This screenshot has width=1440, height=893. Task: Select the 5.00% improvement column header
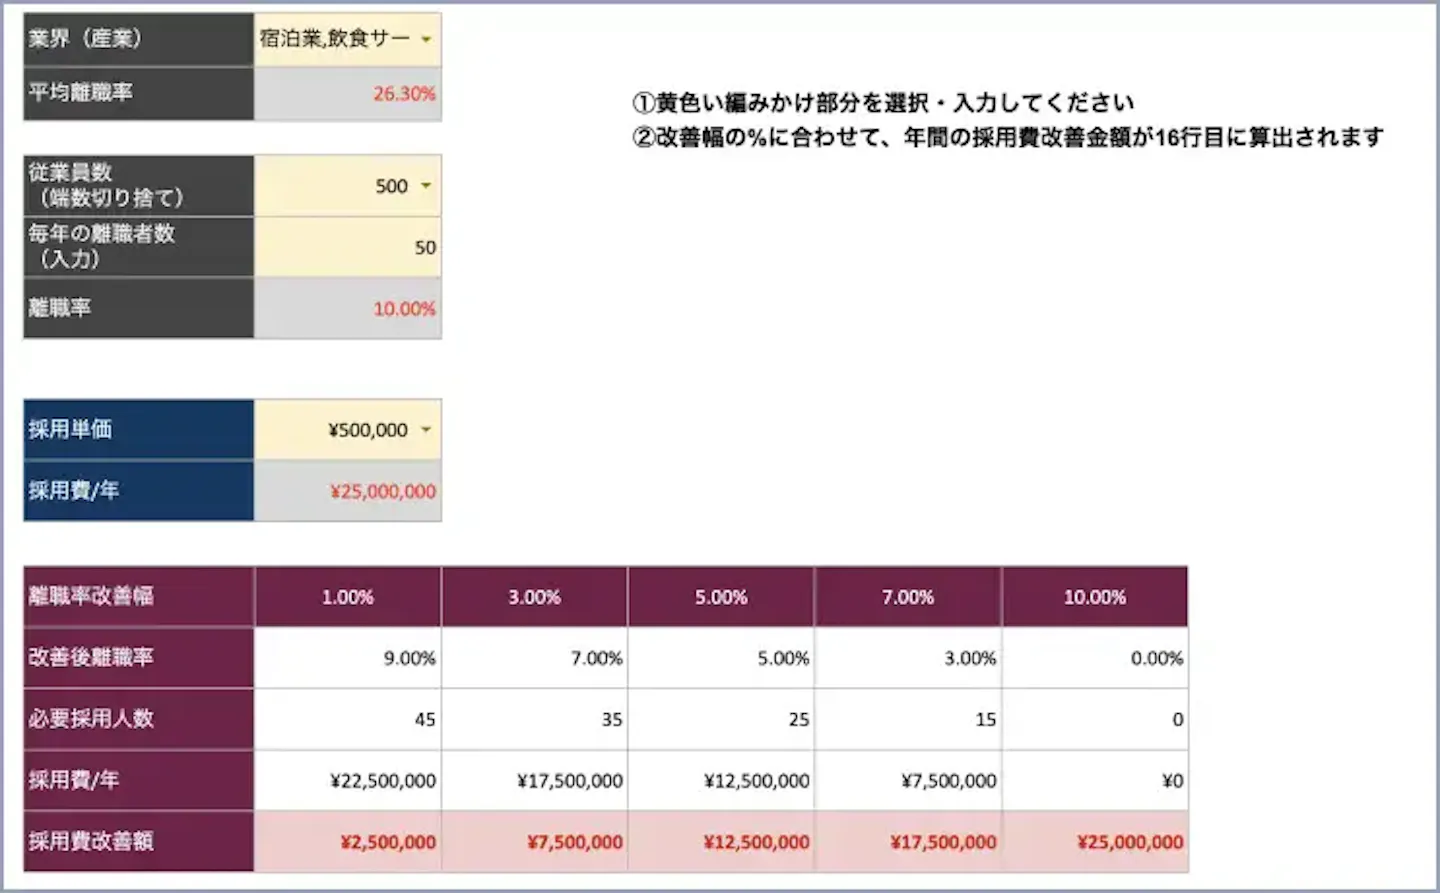722,597
